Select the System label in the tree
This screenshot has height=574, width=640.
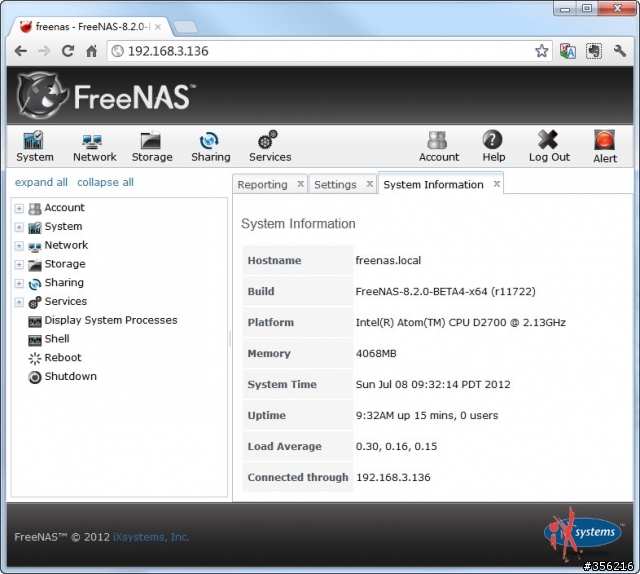pyautogui.click(x=63, y=226)
